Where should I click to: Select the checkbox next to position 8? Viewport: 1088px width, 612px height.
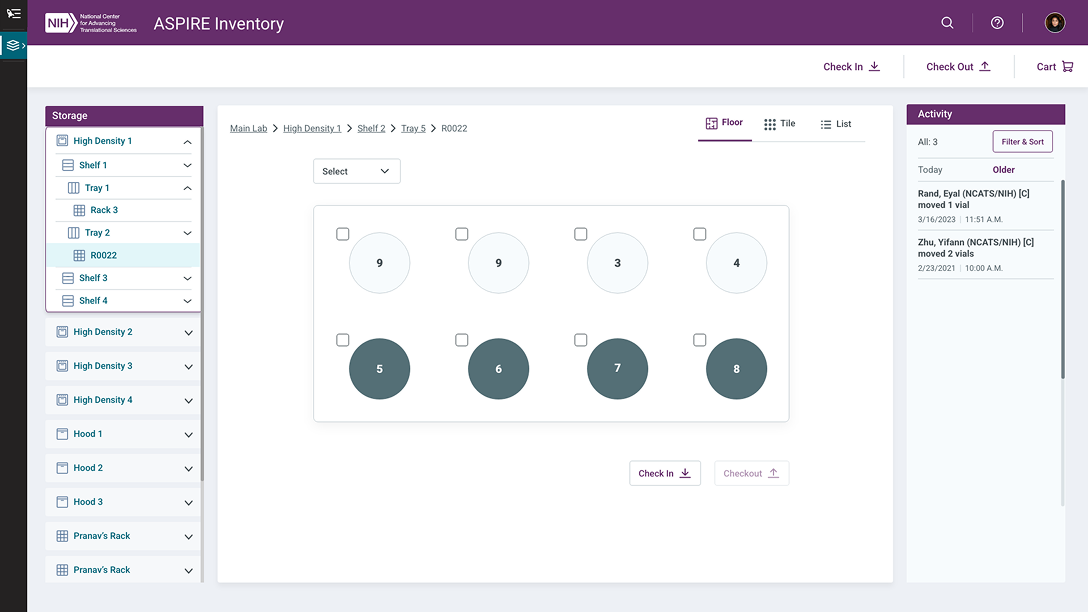tap(700, 340)
